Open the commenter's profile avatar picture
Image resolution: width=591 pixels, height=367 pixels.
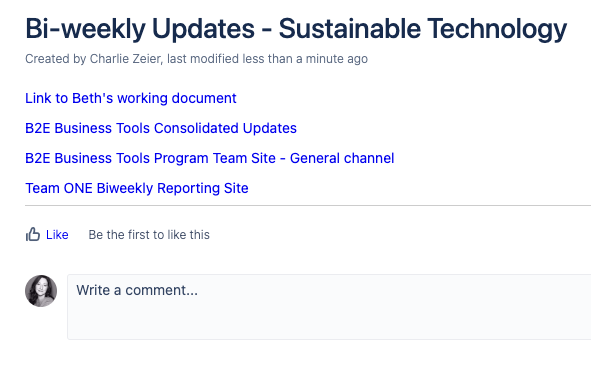pos(41,291)
